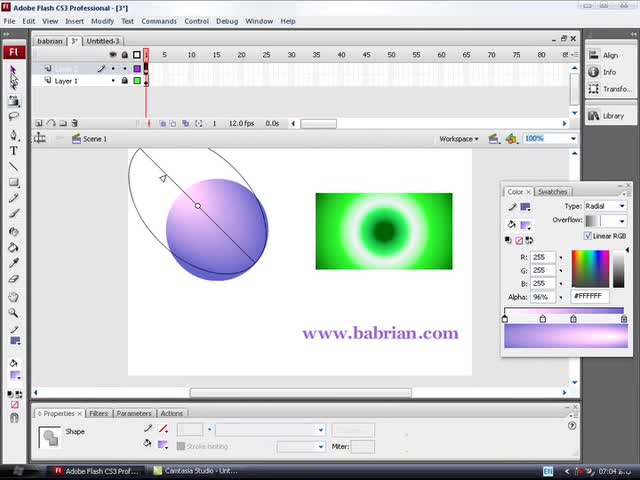
Task: Click Adobe Flash CS3 taskbar button
Action: click(97, 471)
